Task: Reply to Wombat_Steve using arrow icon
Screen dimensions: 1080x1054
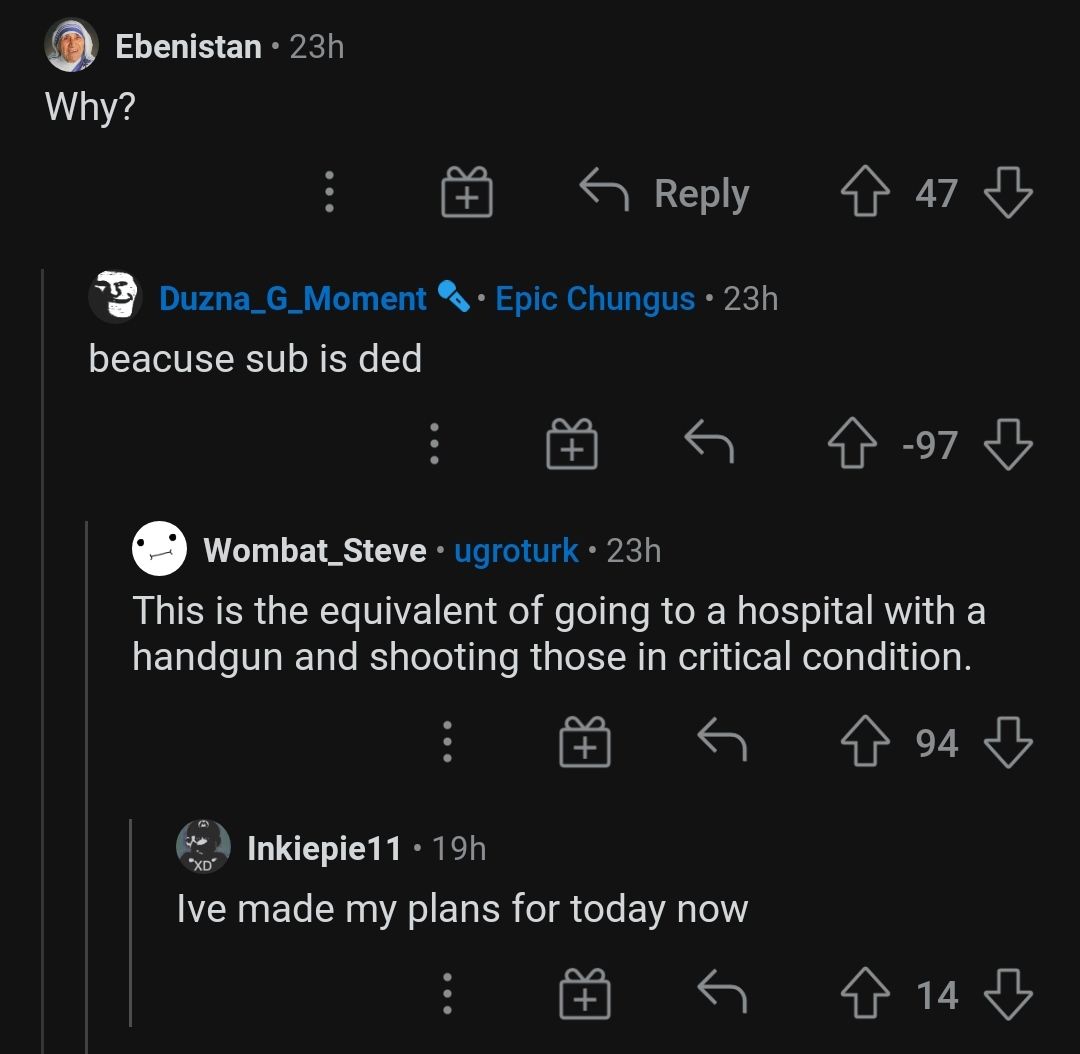Action: coord(721,743)
